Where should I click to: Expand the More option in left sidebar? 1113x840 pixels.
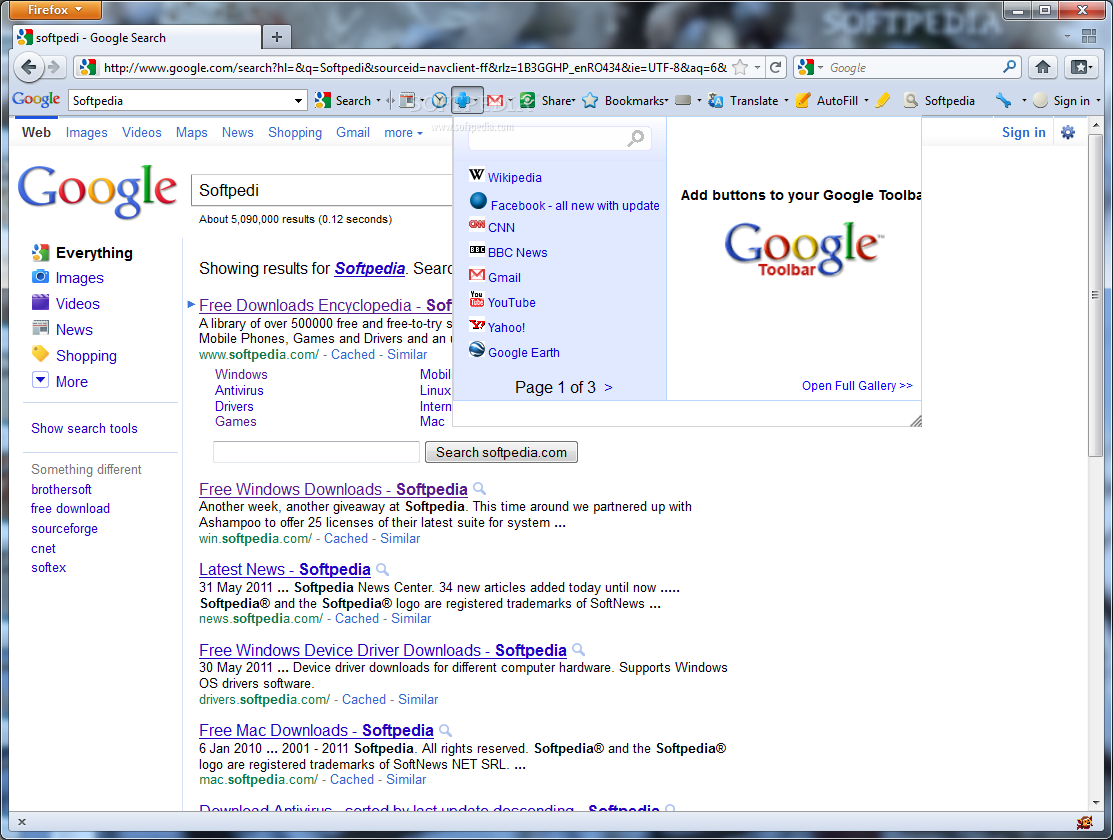60,381
